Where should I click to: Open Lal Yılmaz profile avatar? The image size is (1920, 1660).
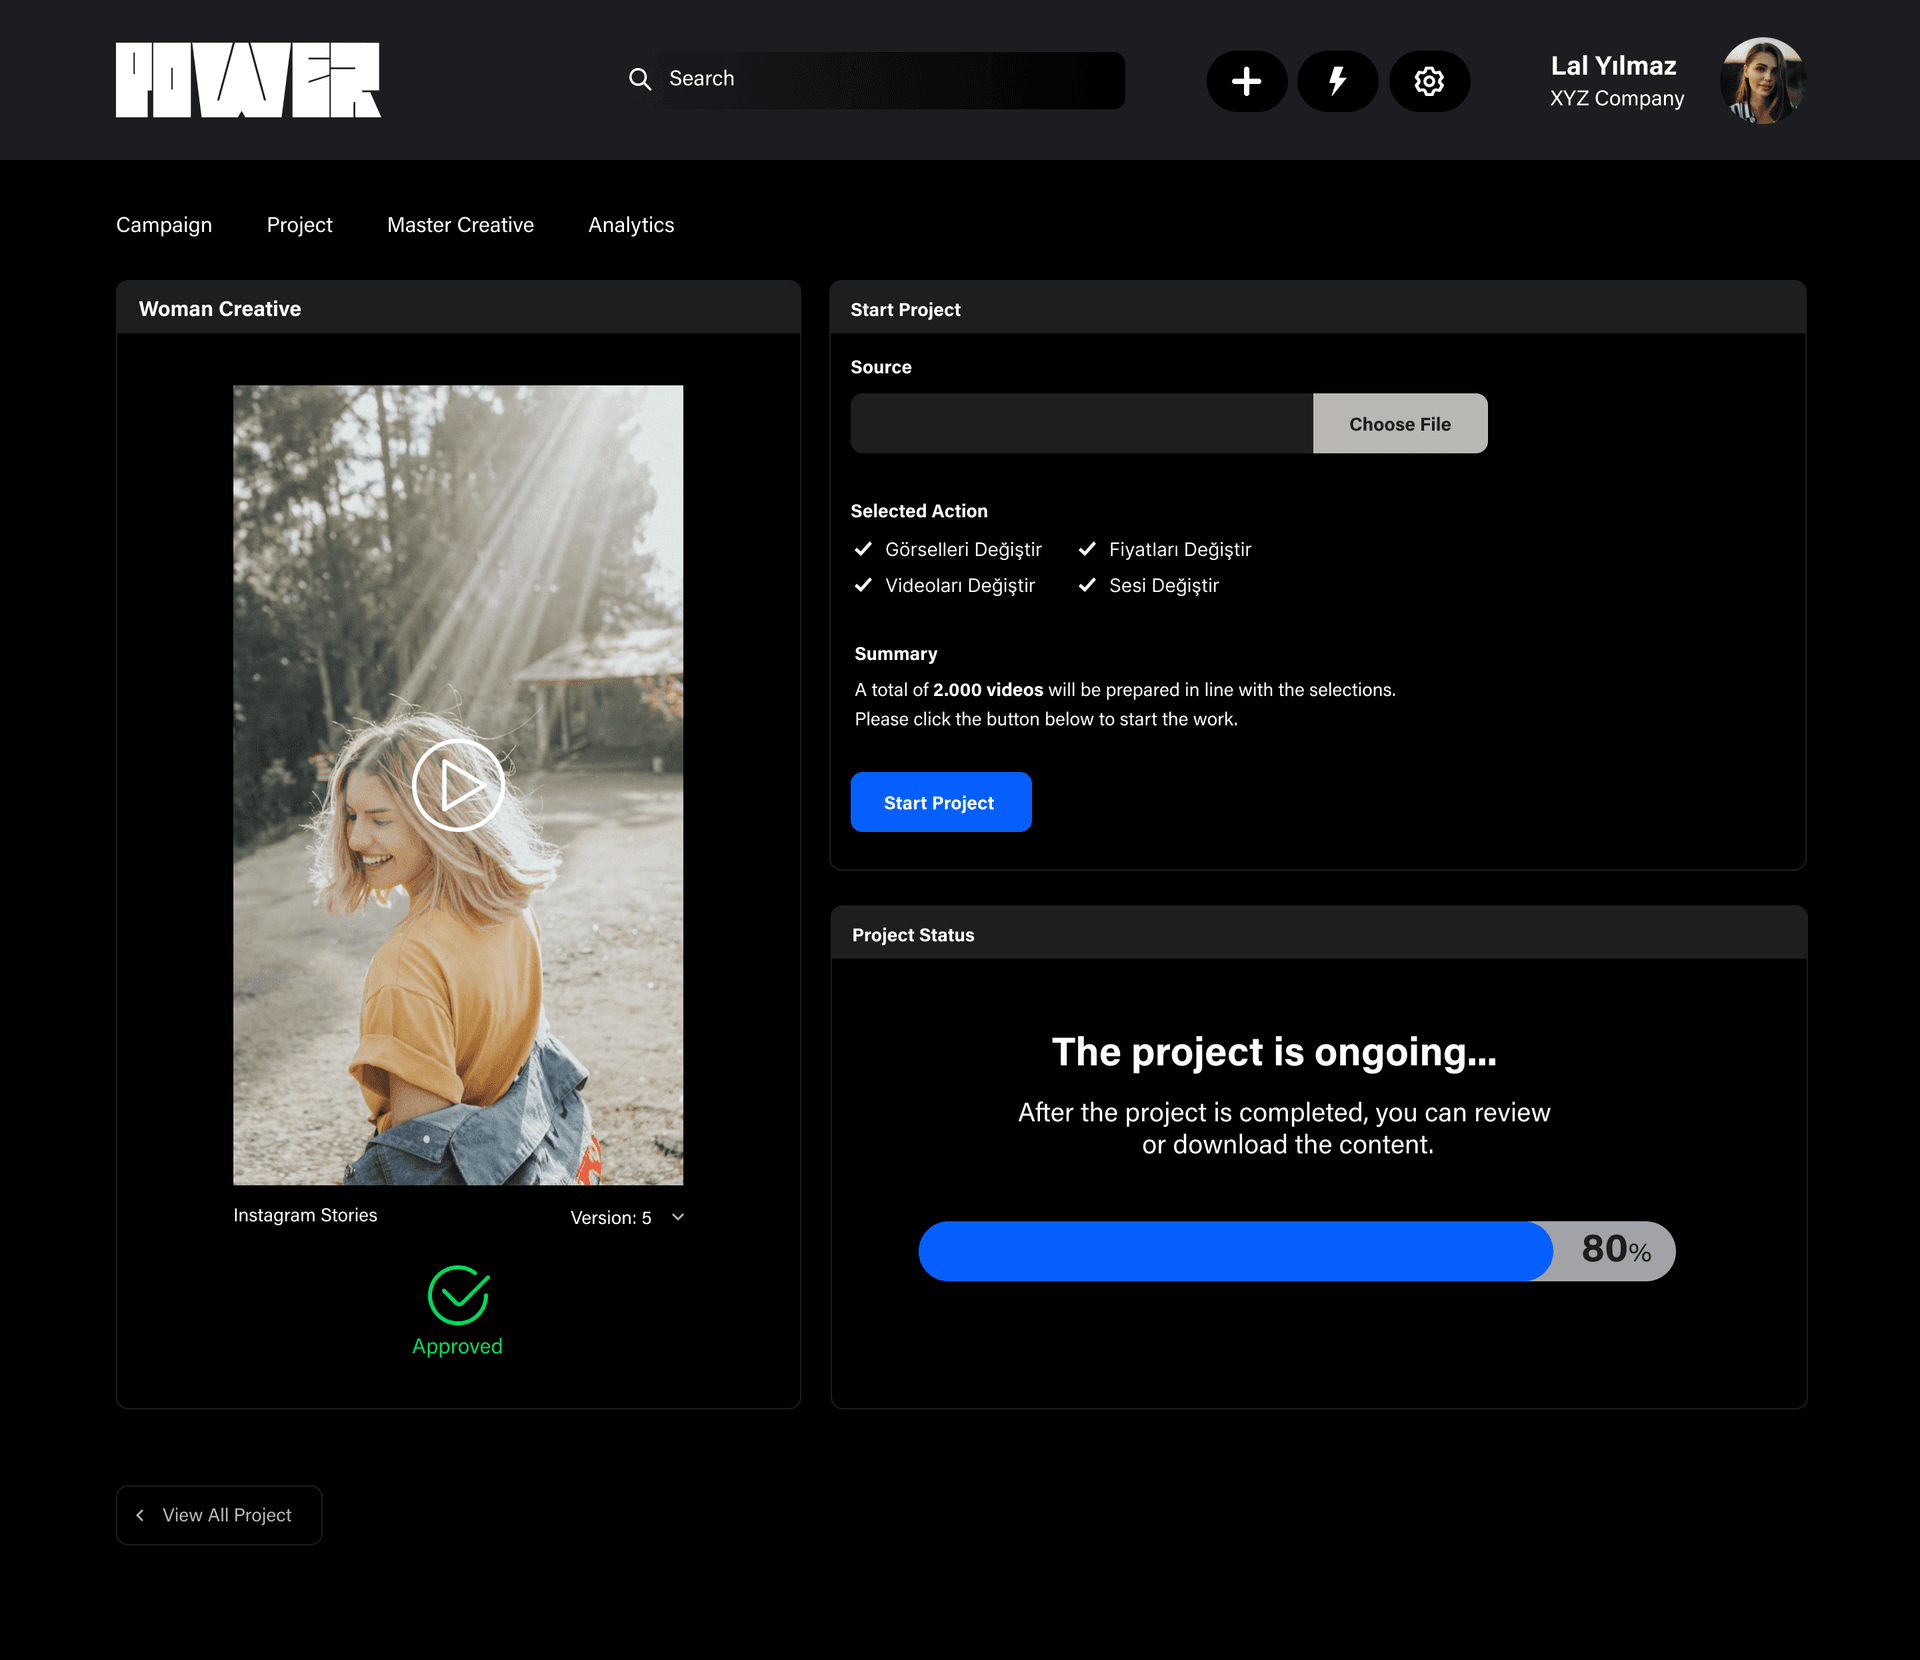[1762, 81]
